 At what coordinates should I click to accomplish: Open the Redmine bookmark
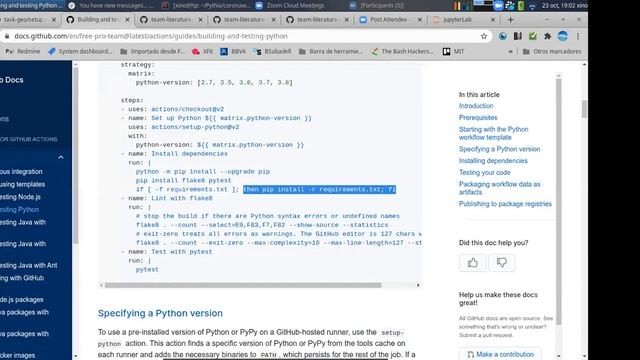click(x=23, y=51)
